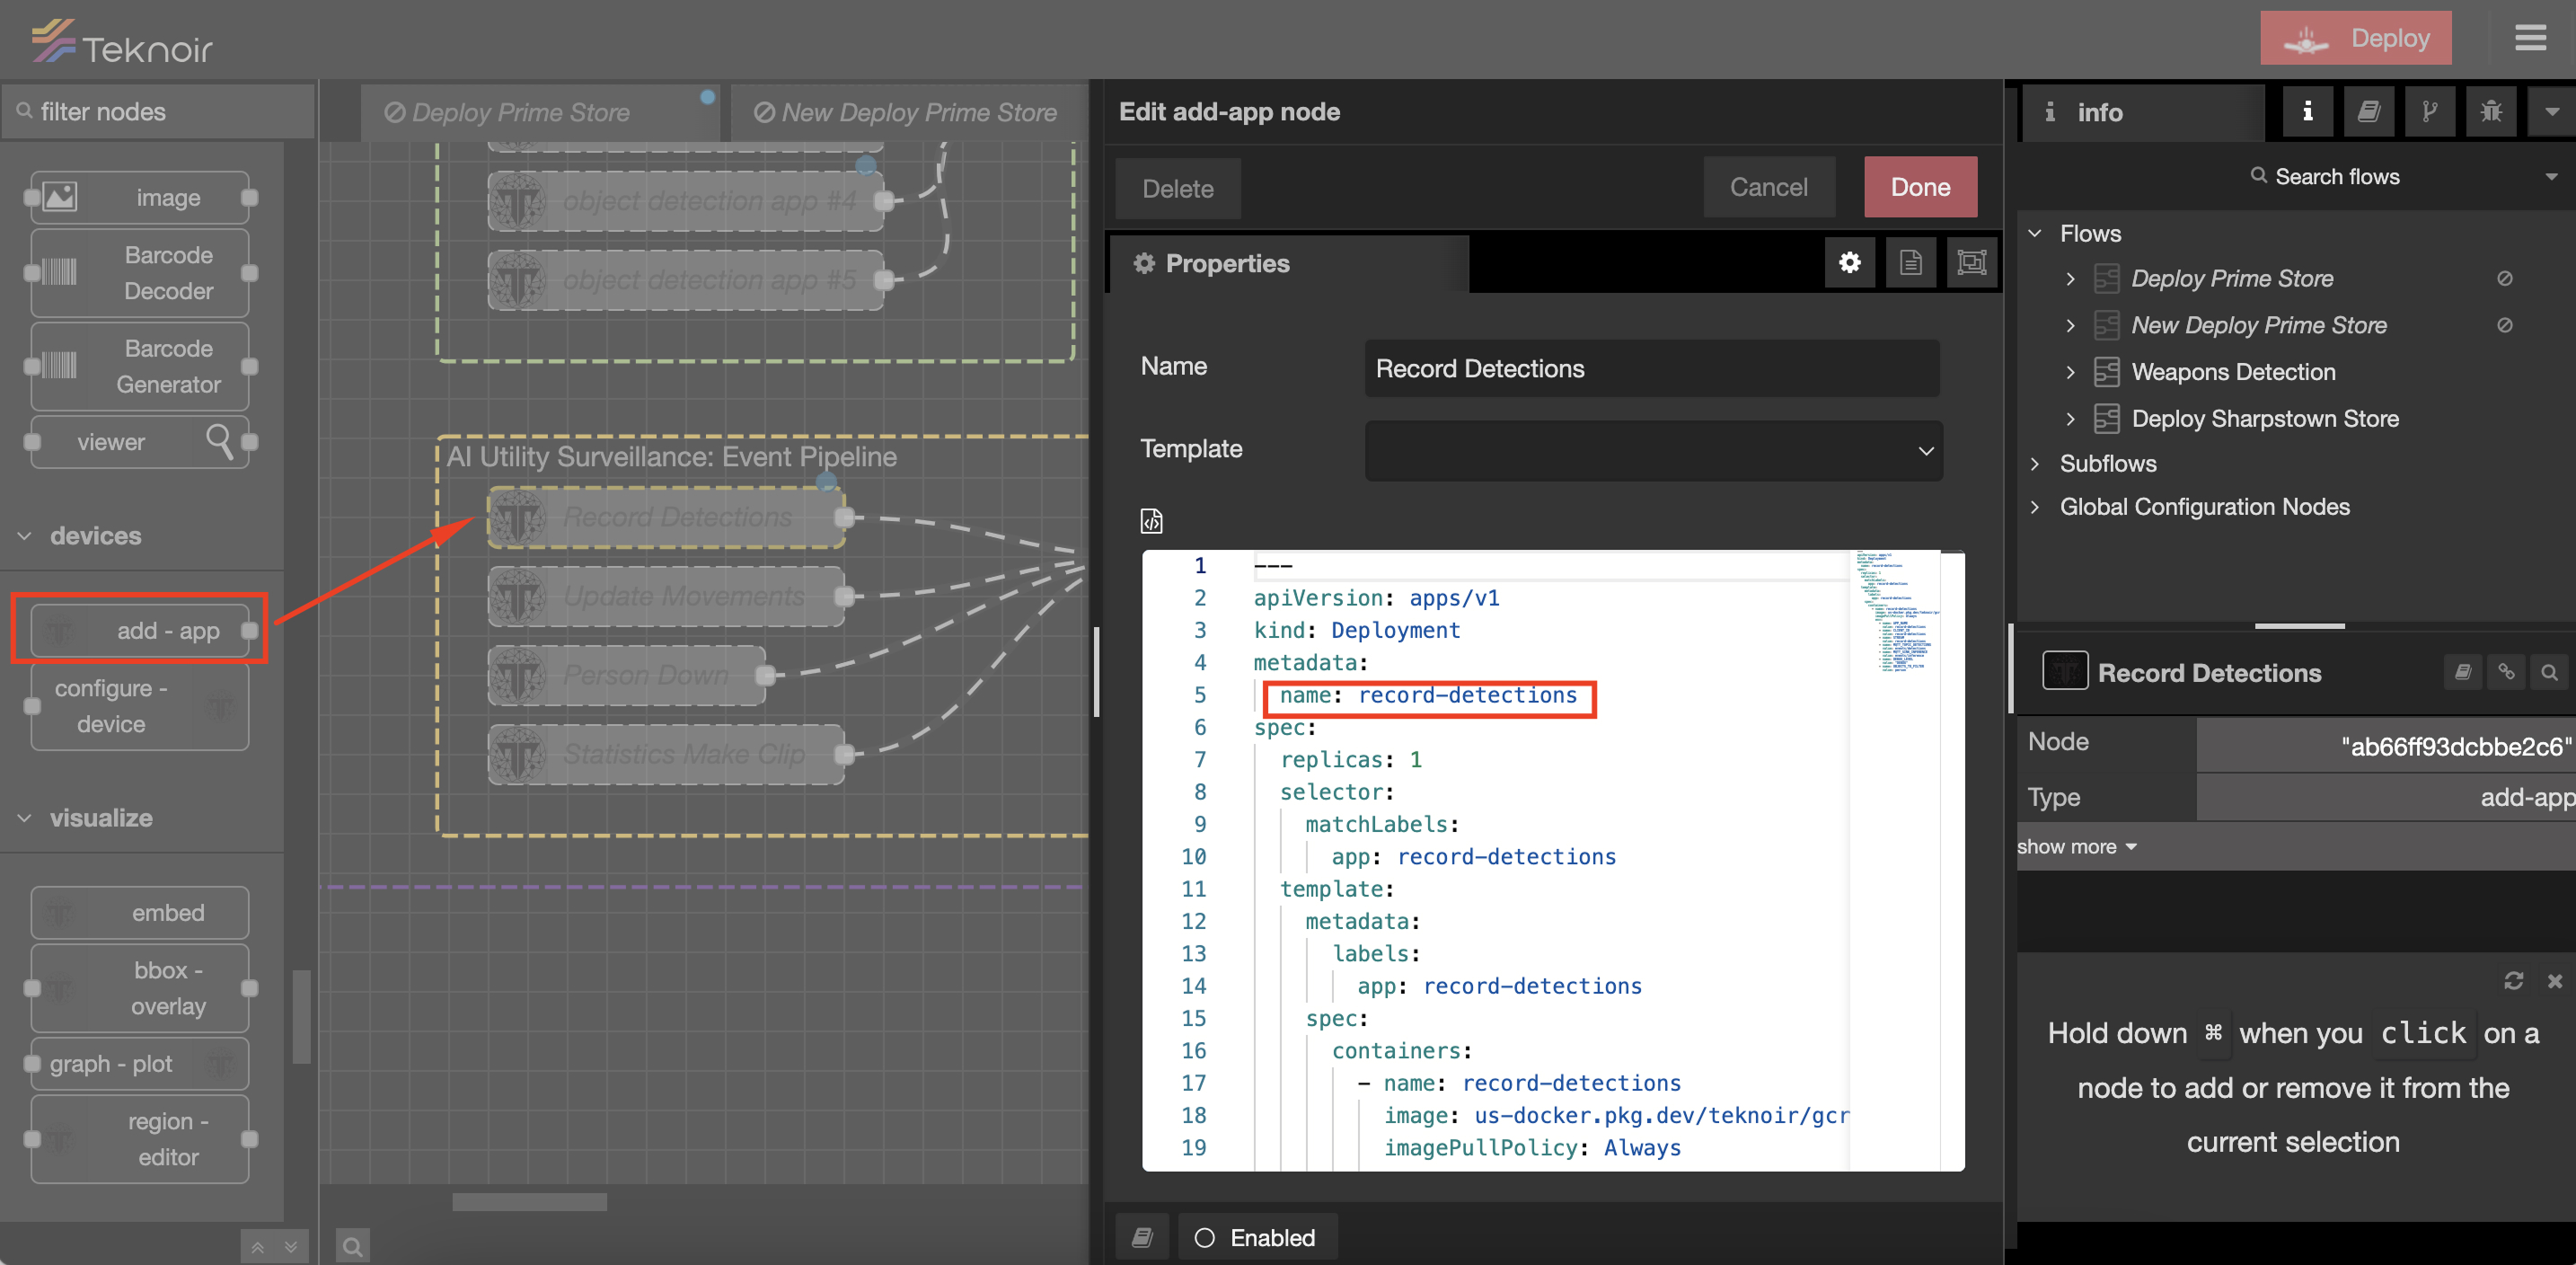Select Record Detections node on canvas
The image size is (2576, 1265).
666,517
